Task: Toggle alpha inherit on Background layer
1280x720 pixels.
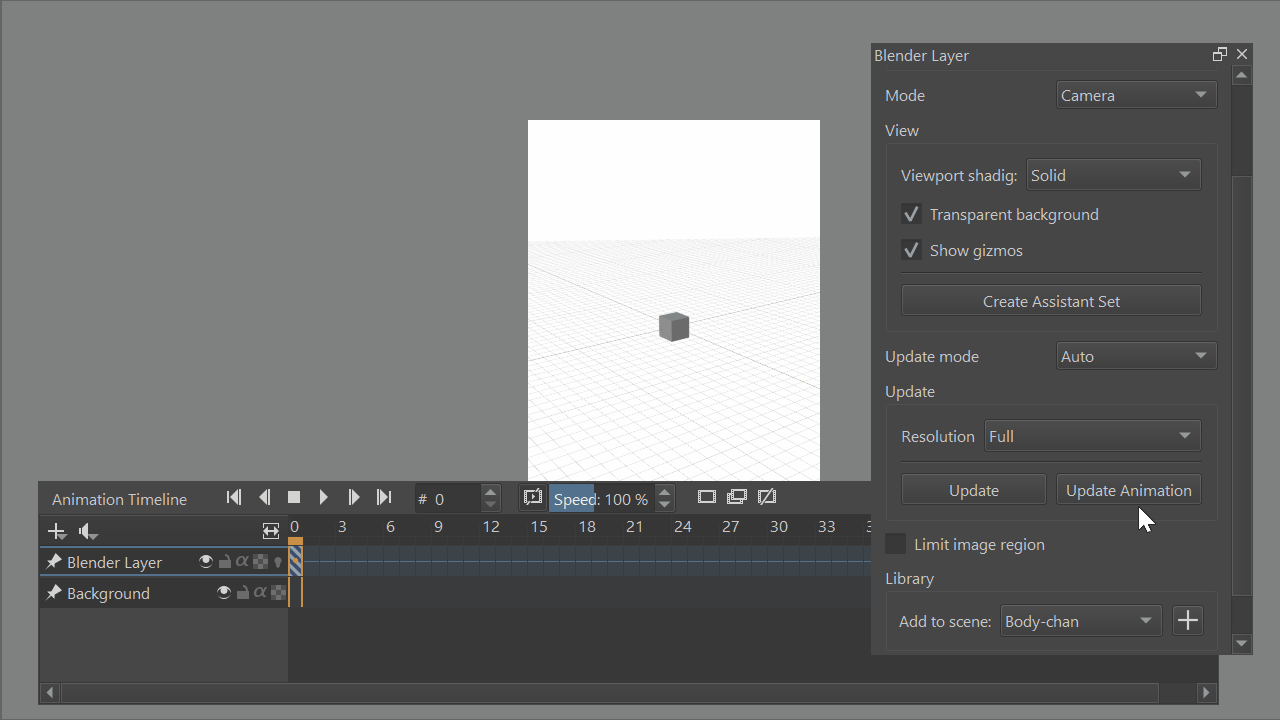Action: click(x=260, y=593)
